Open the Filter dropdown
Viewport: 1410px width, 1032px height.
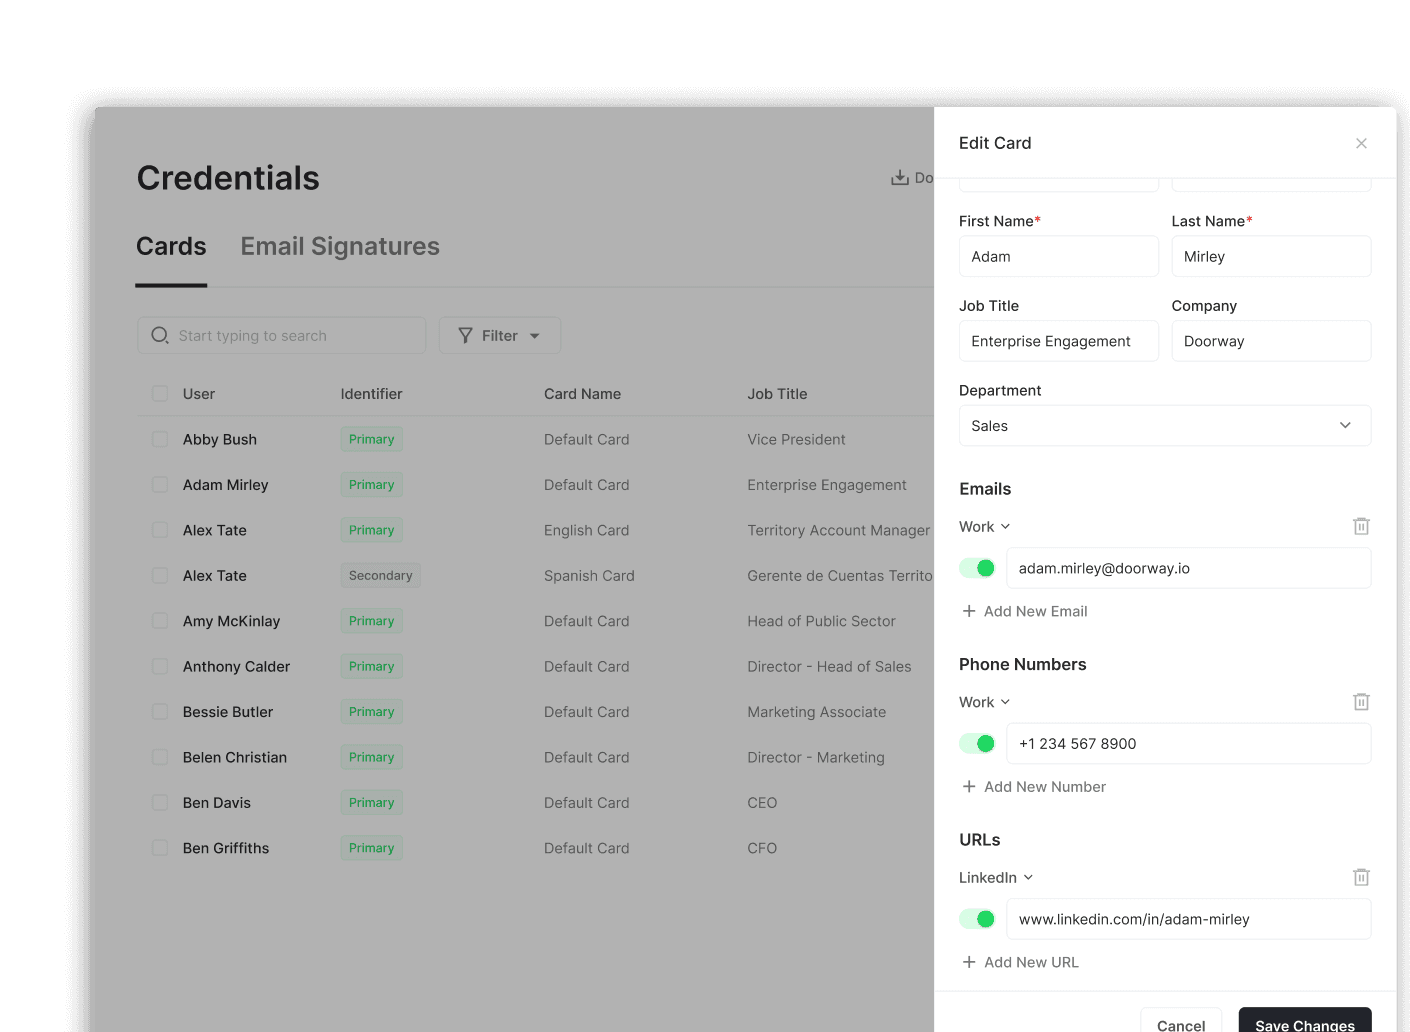click(500, 336)
